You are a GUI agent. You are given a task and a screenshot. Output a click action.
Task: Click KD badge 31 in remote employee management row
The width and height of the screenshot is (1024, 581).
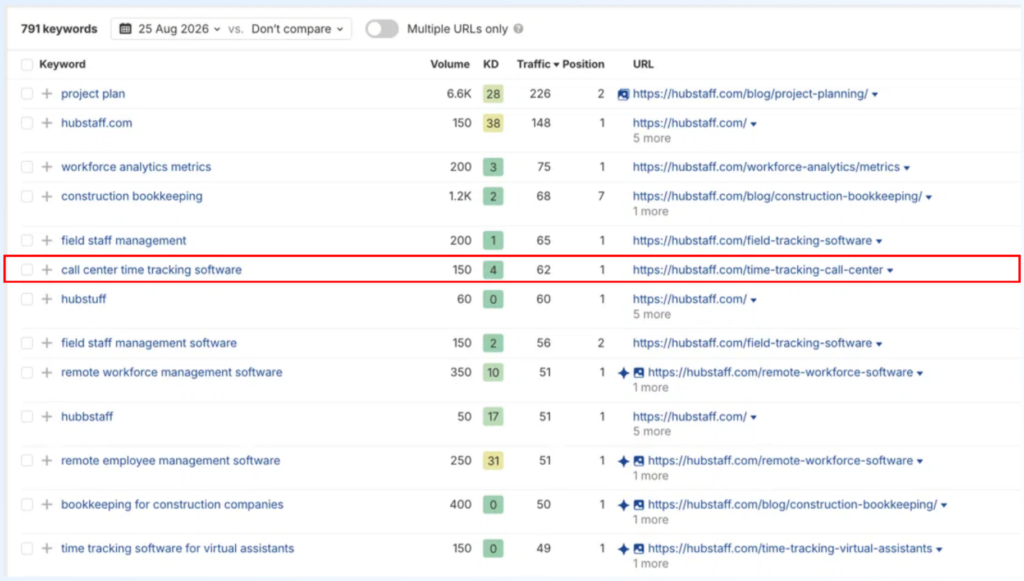pos(493,461)
